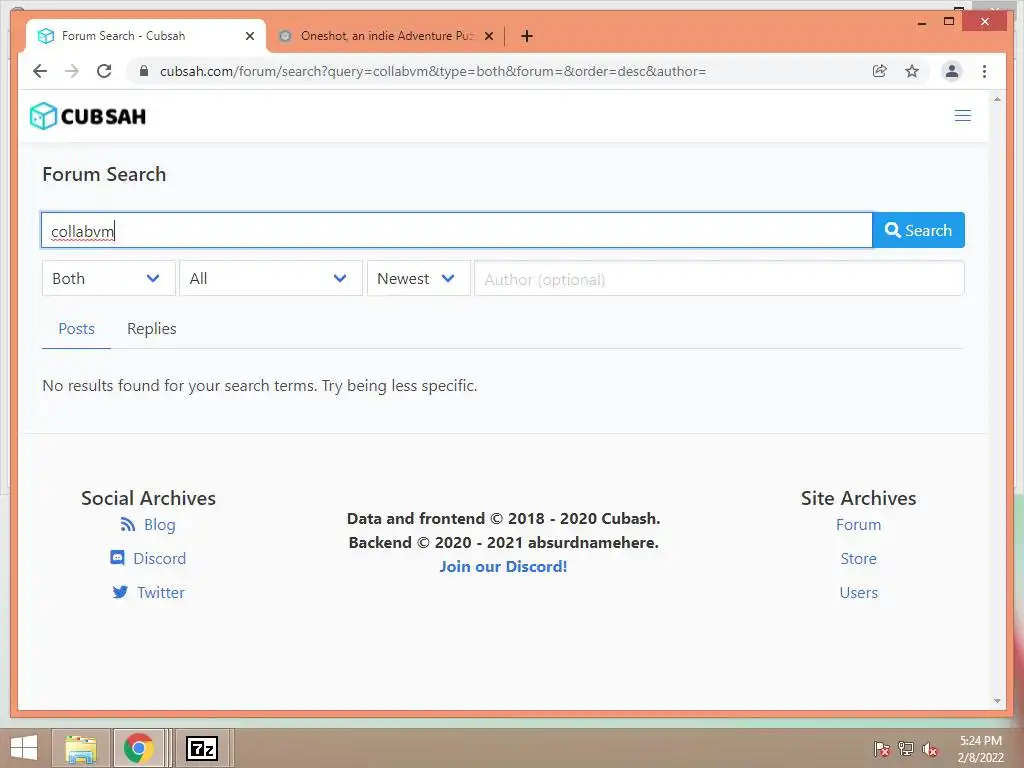
Task: Click the Twitter bird icon
Action: click(120, 592)
